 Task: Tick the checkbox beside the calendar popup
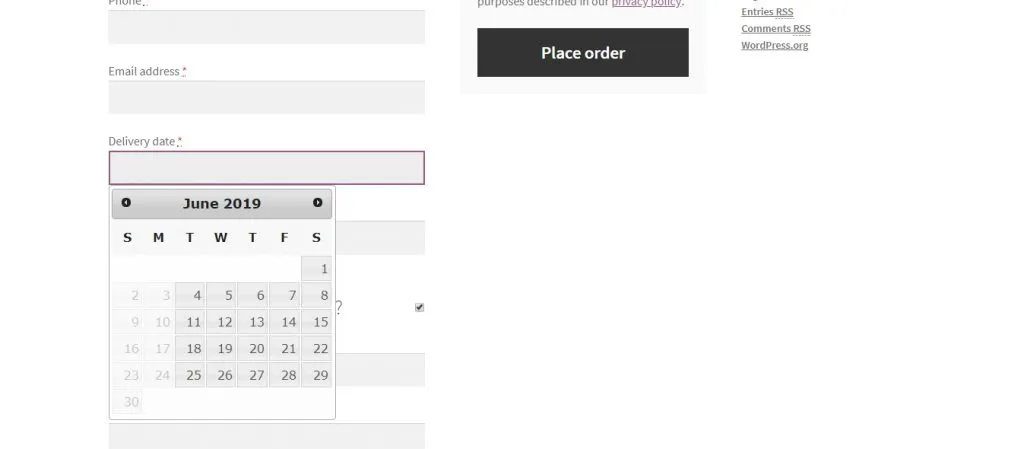coord(419,307)
